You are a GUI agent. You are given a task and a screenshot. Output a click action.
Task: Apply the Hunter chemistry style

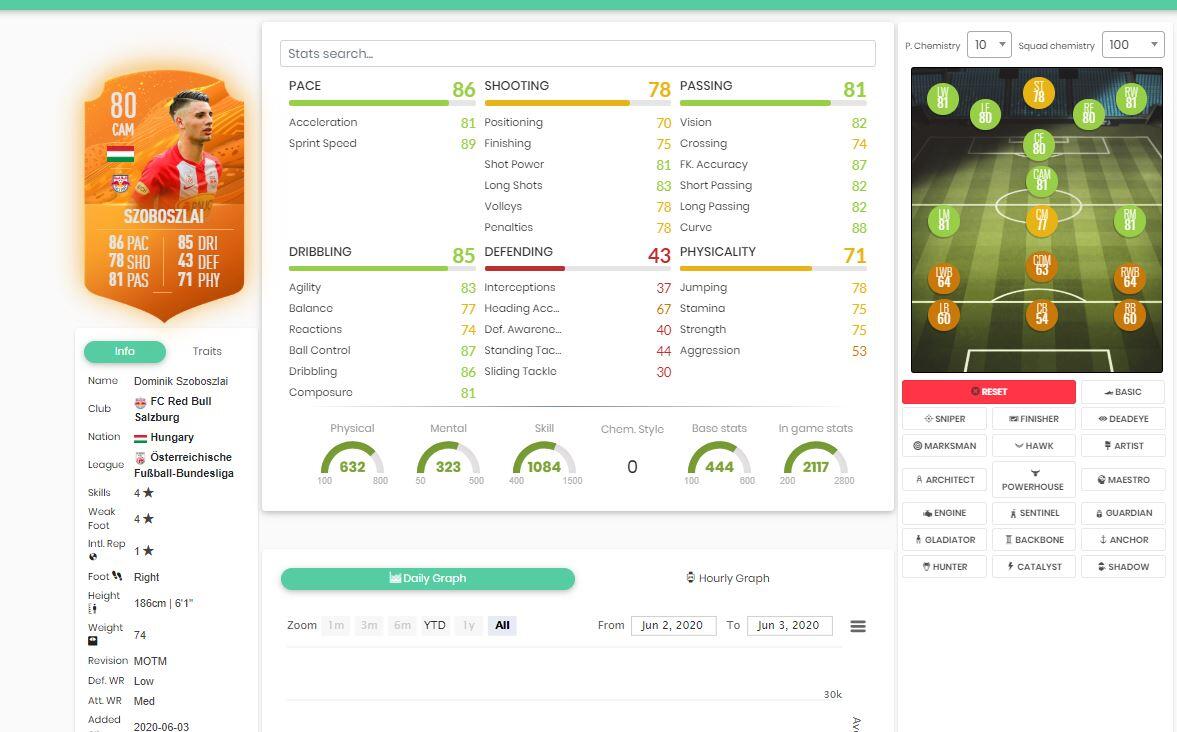point(944,567)
